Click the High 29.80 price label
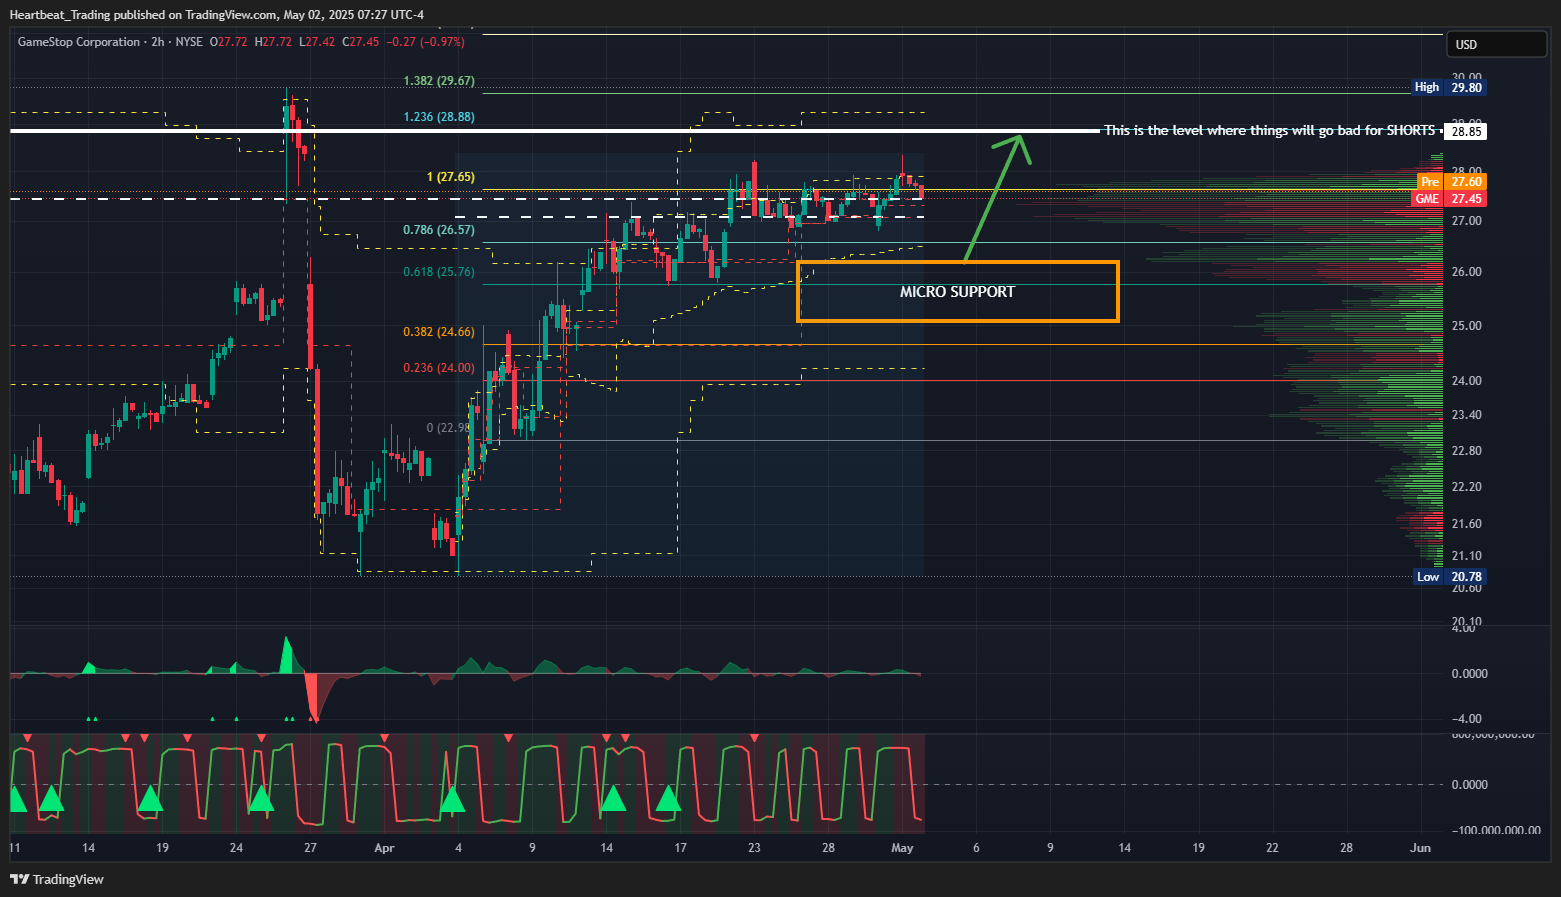Viewport: 1561px width, 897px height. pos(1449,87)
